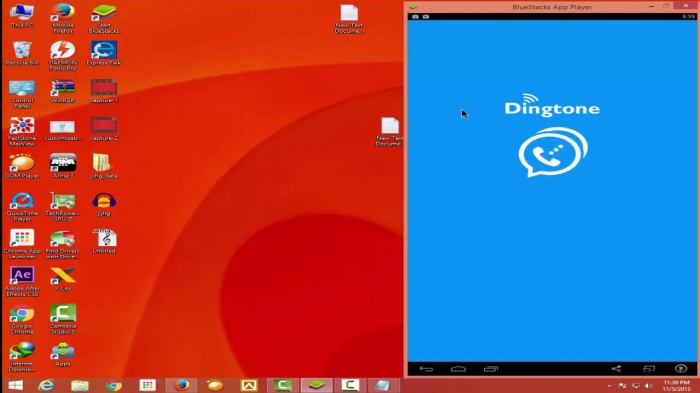Maximize the BlueStacks App Player window

[666, 6]
